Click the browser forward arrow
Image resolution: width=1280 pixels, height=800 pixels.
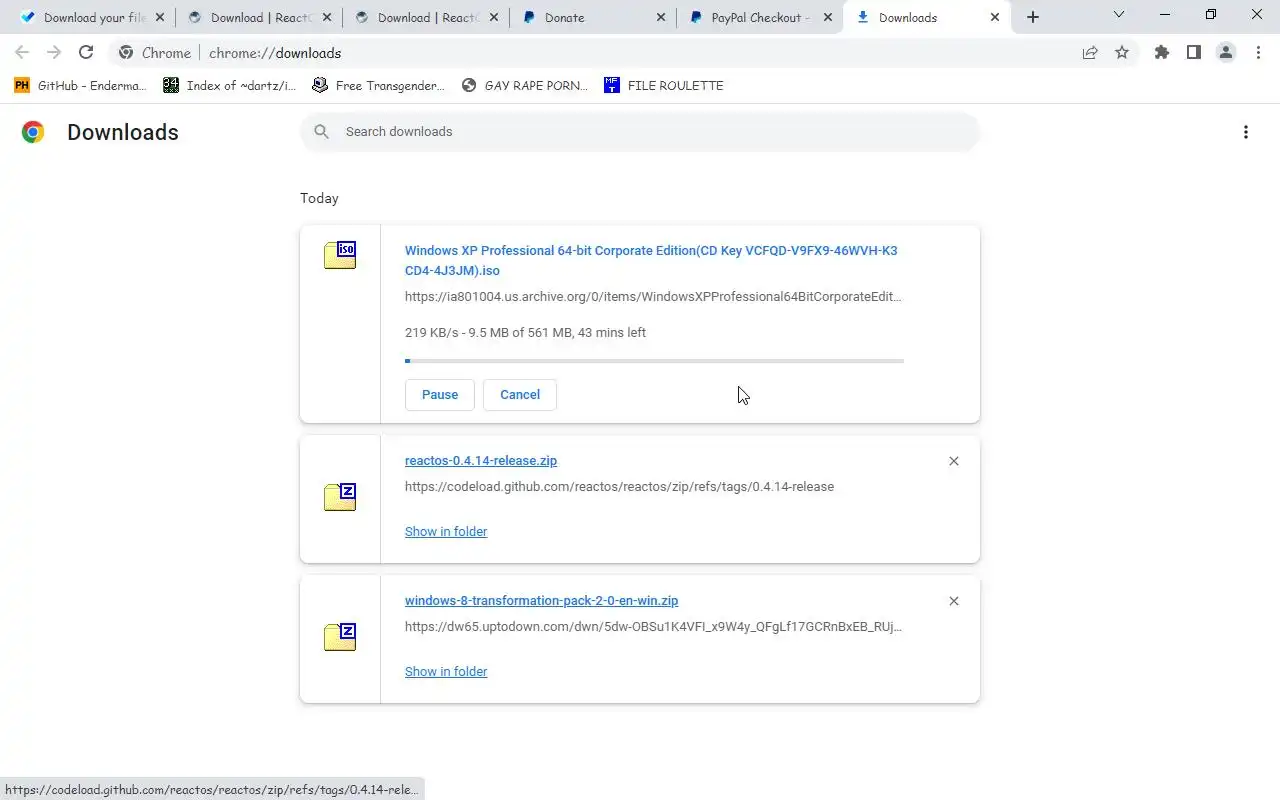tap(54, 53)
